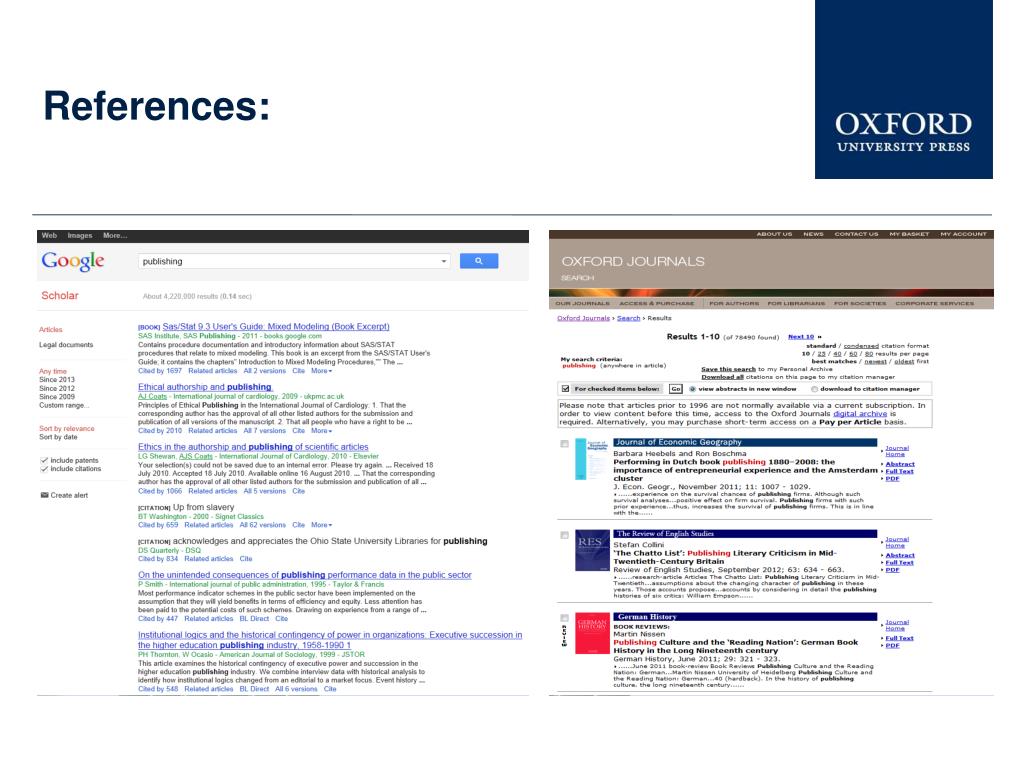The image size is (1024, 768).
Task: Open the Web tab in Google bar
Action: pos(49,236)
